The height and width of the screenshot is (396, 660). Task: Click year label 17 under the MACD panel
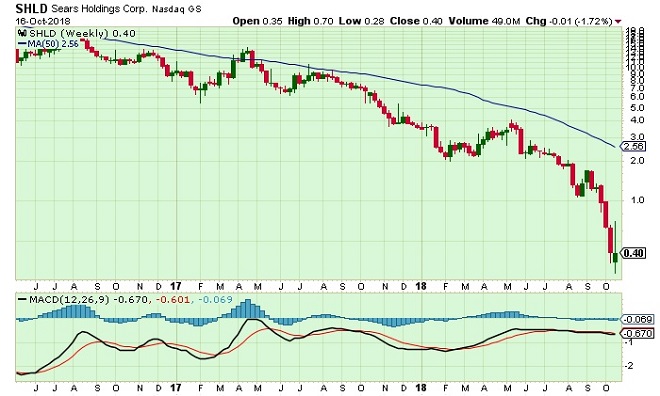click(x=176, y=388)
